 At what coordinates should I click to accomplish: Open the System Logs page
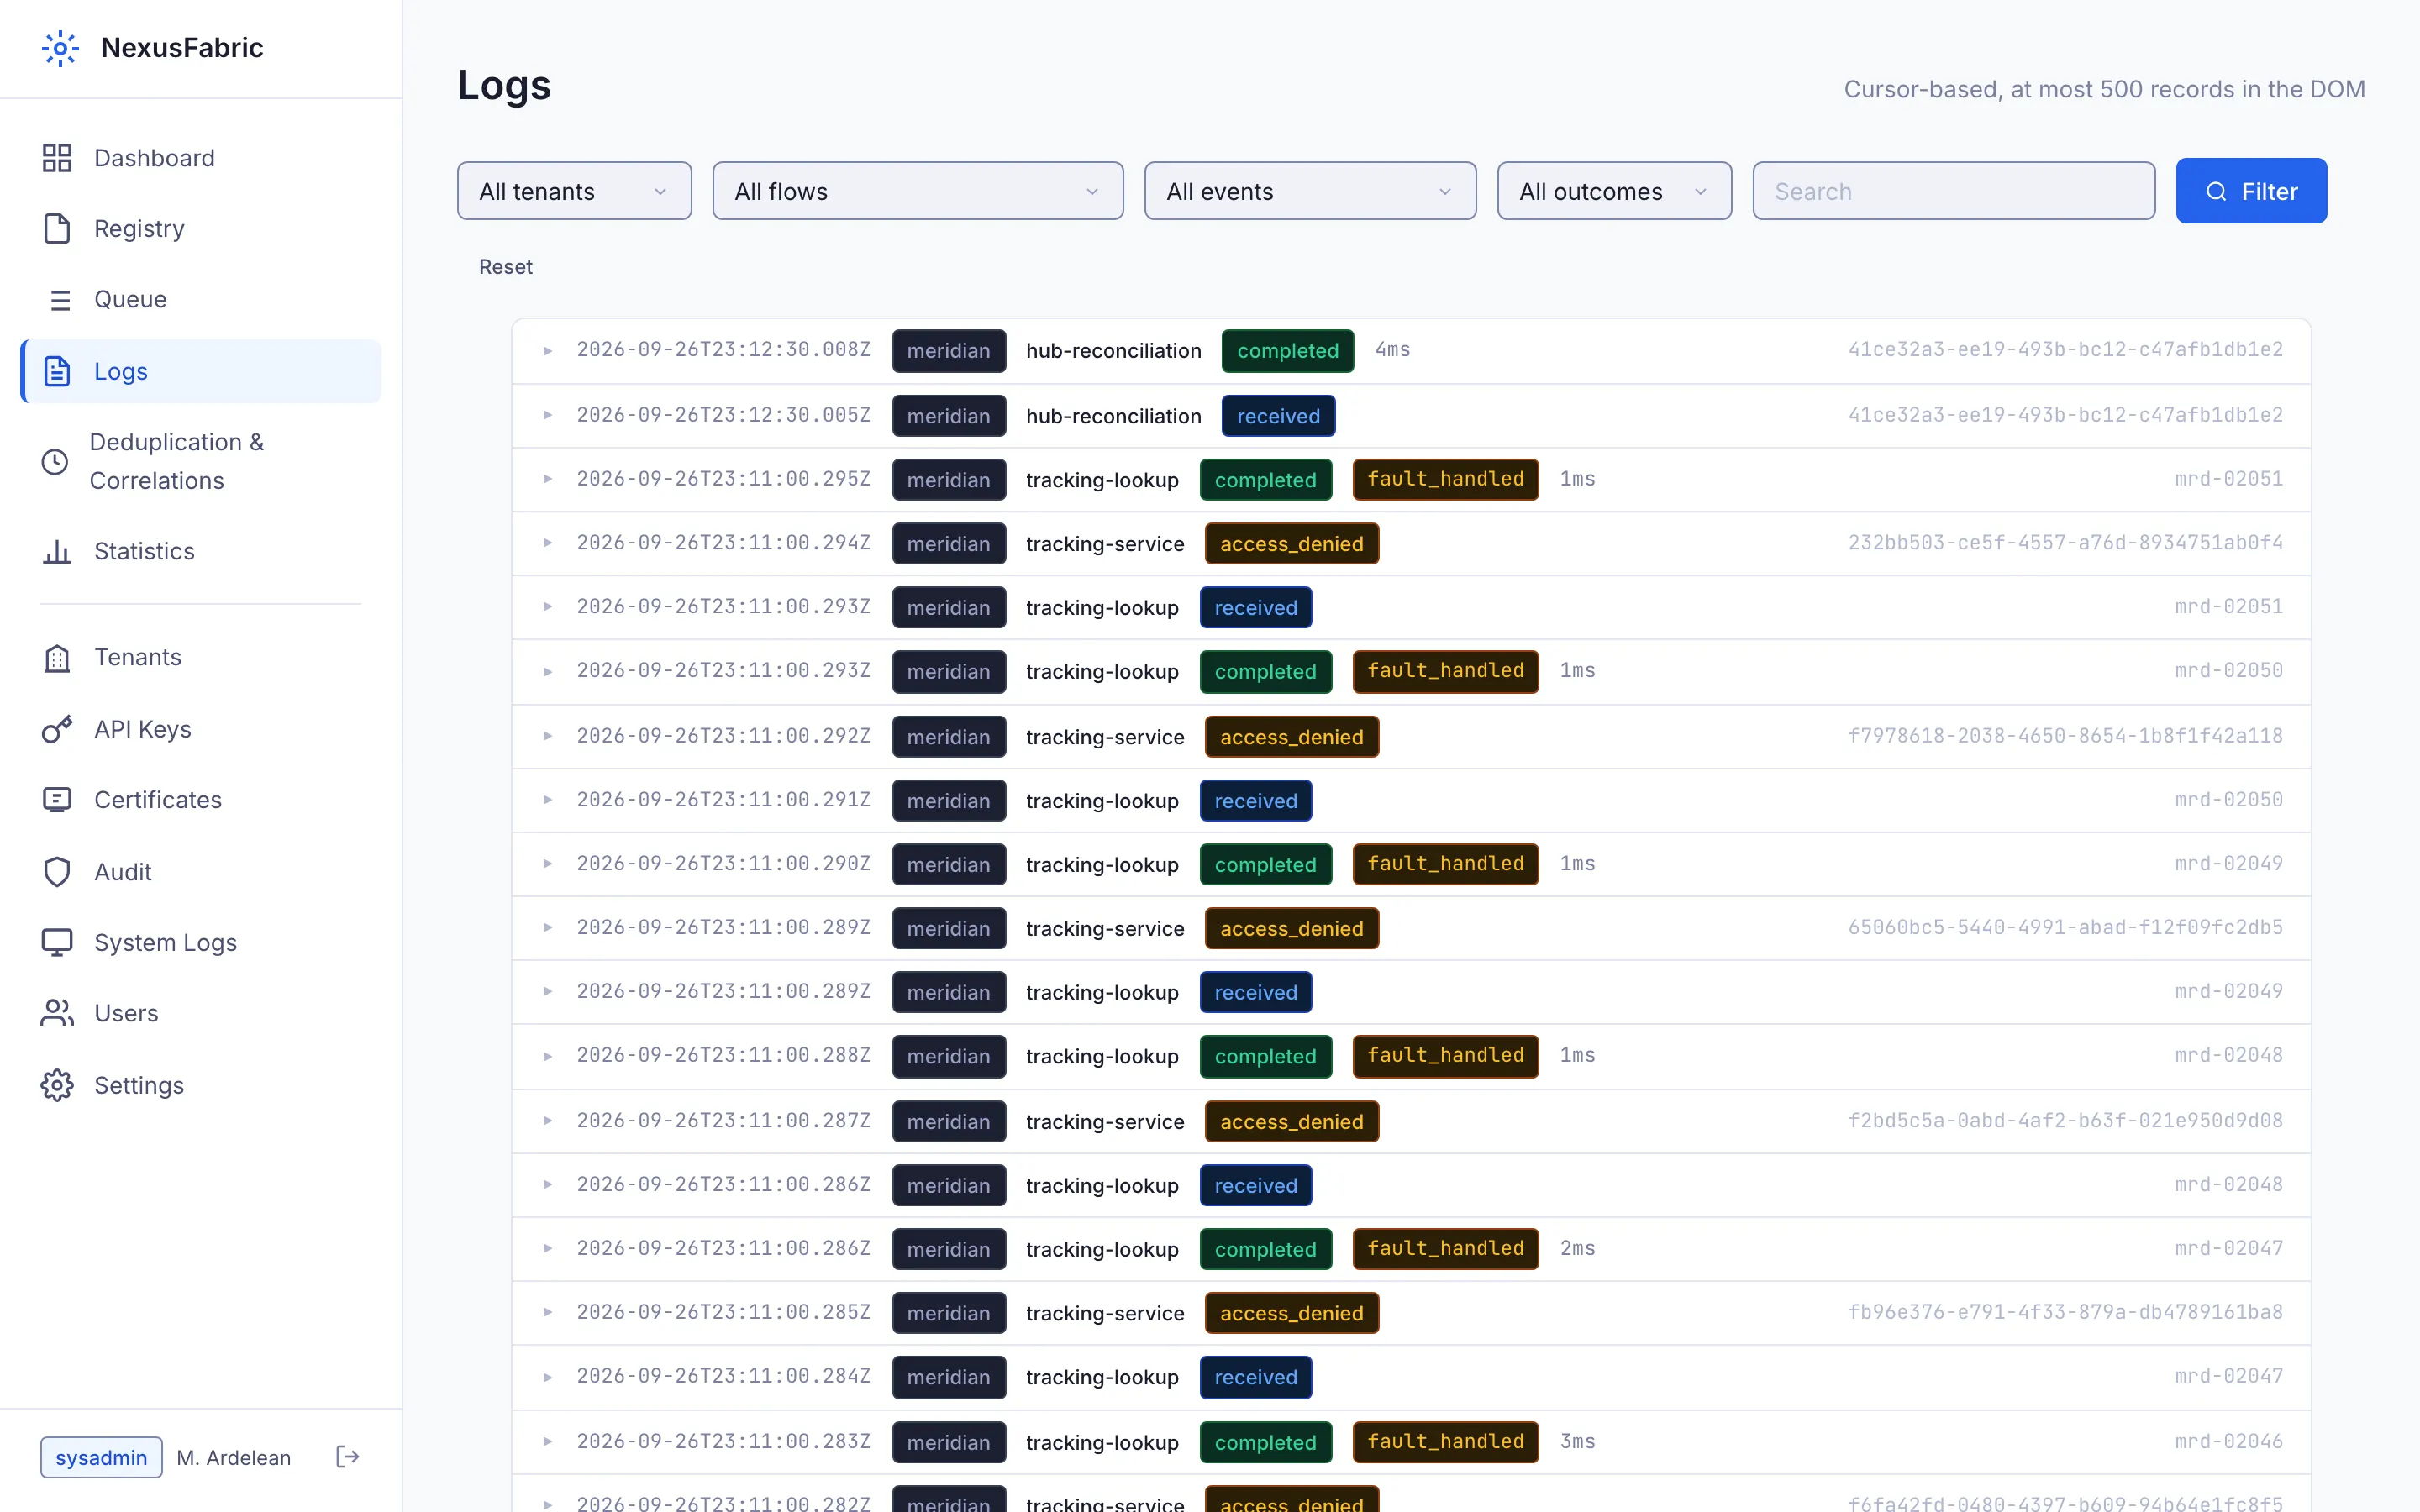201,942
